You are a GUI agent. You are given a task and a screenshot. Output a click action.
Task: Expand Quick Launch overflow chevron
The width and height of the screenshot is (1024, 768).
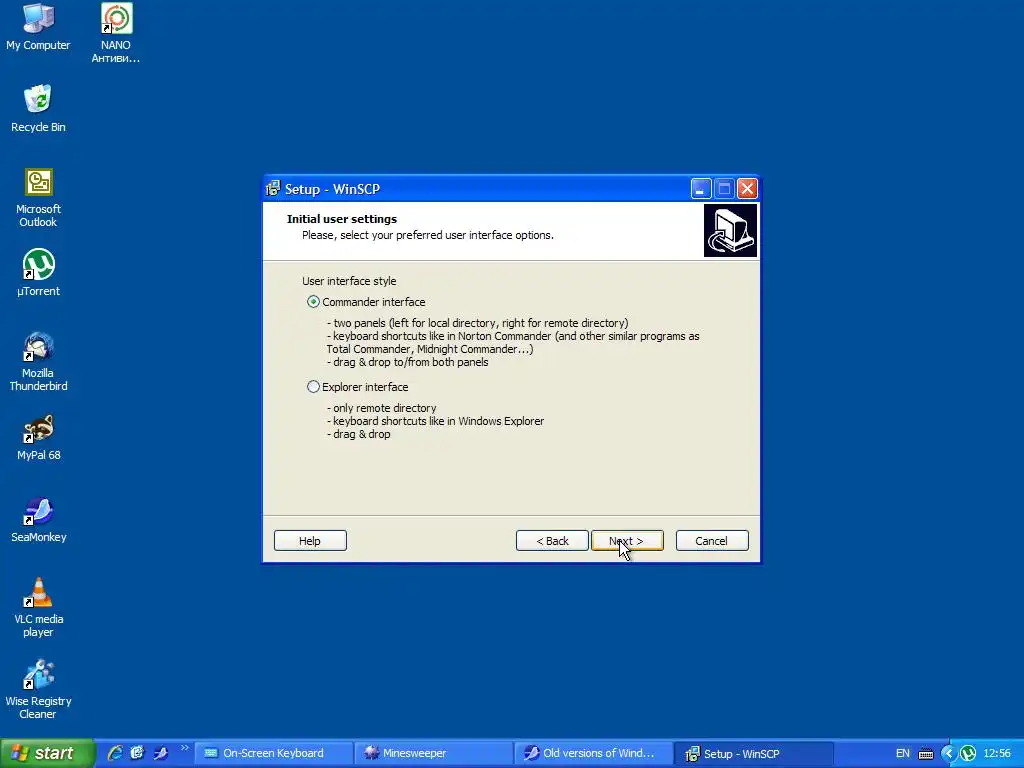184,748
